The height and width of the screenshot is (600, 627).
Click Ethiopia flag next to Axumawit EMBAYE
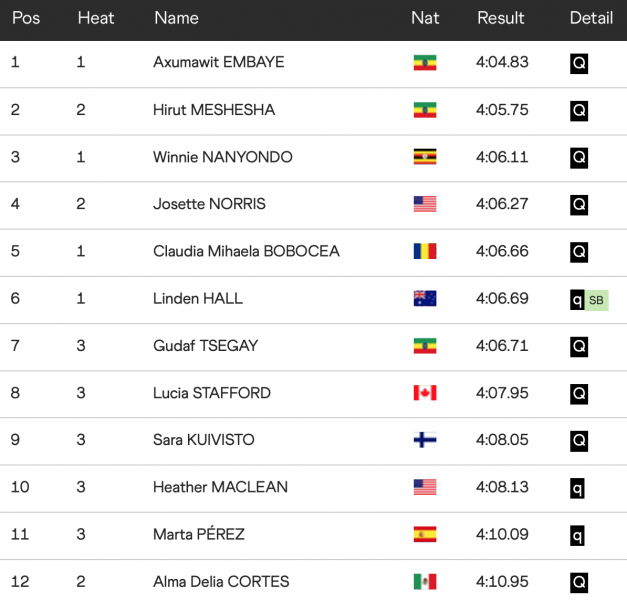click(x=425, y=63)
